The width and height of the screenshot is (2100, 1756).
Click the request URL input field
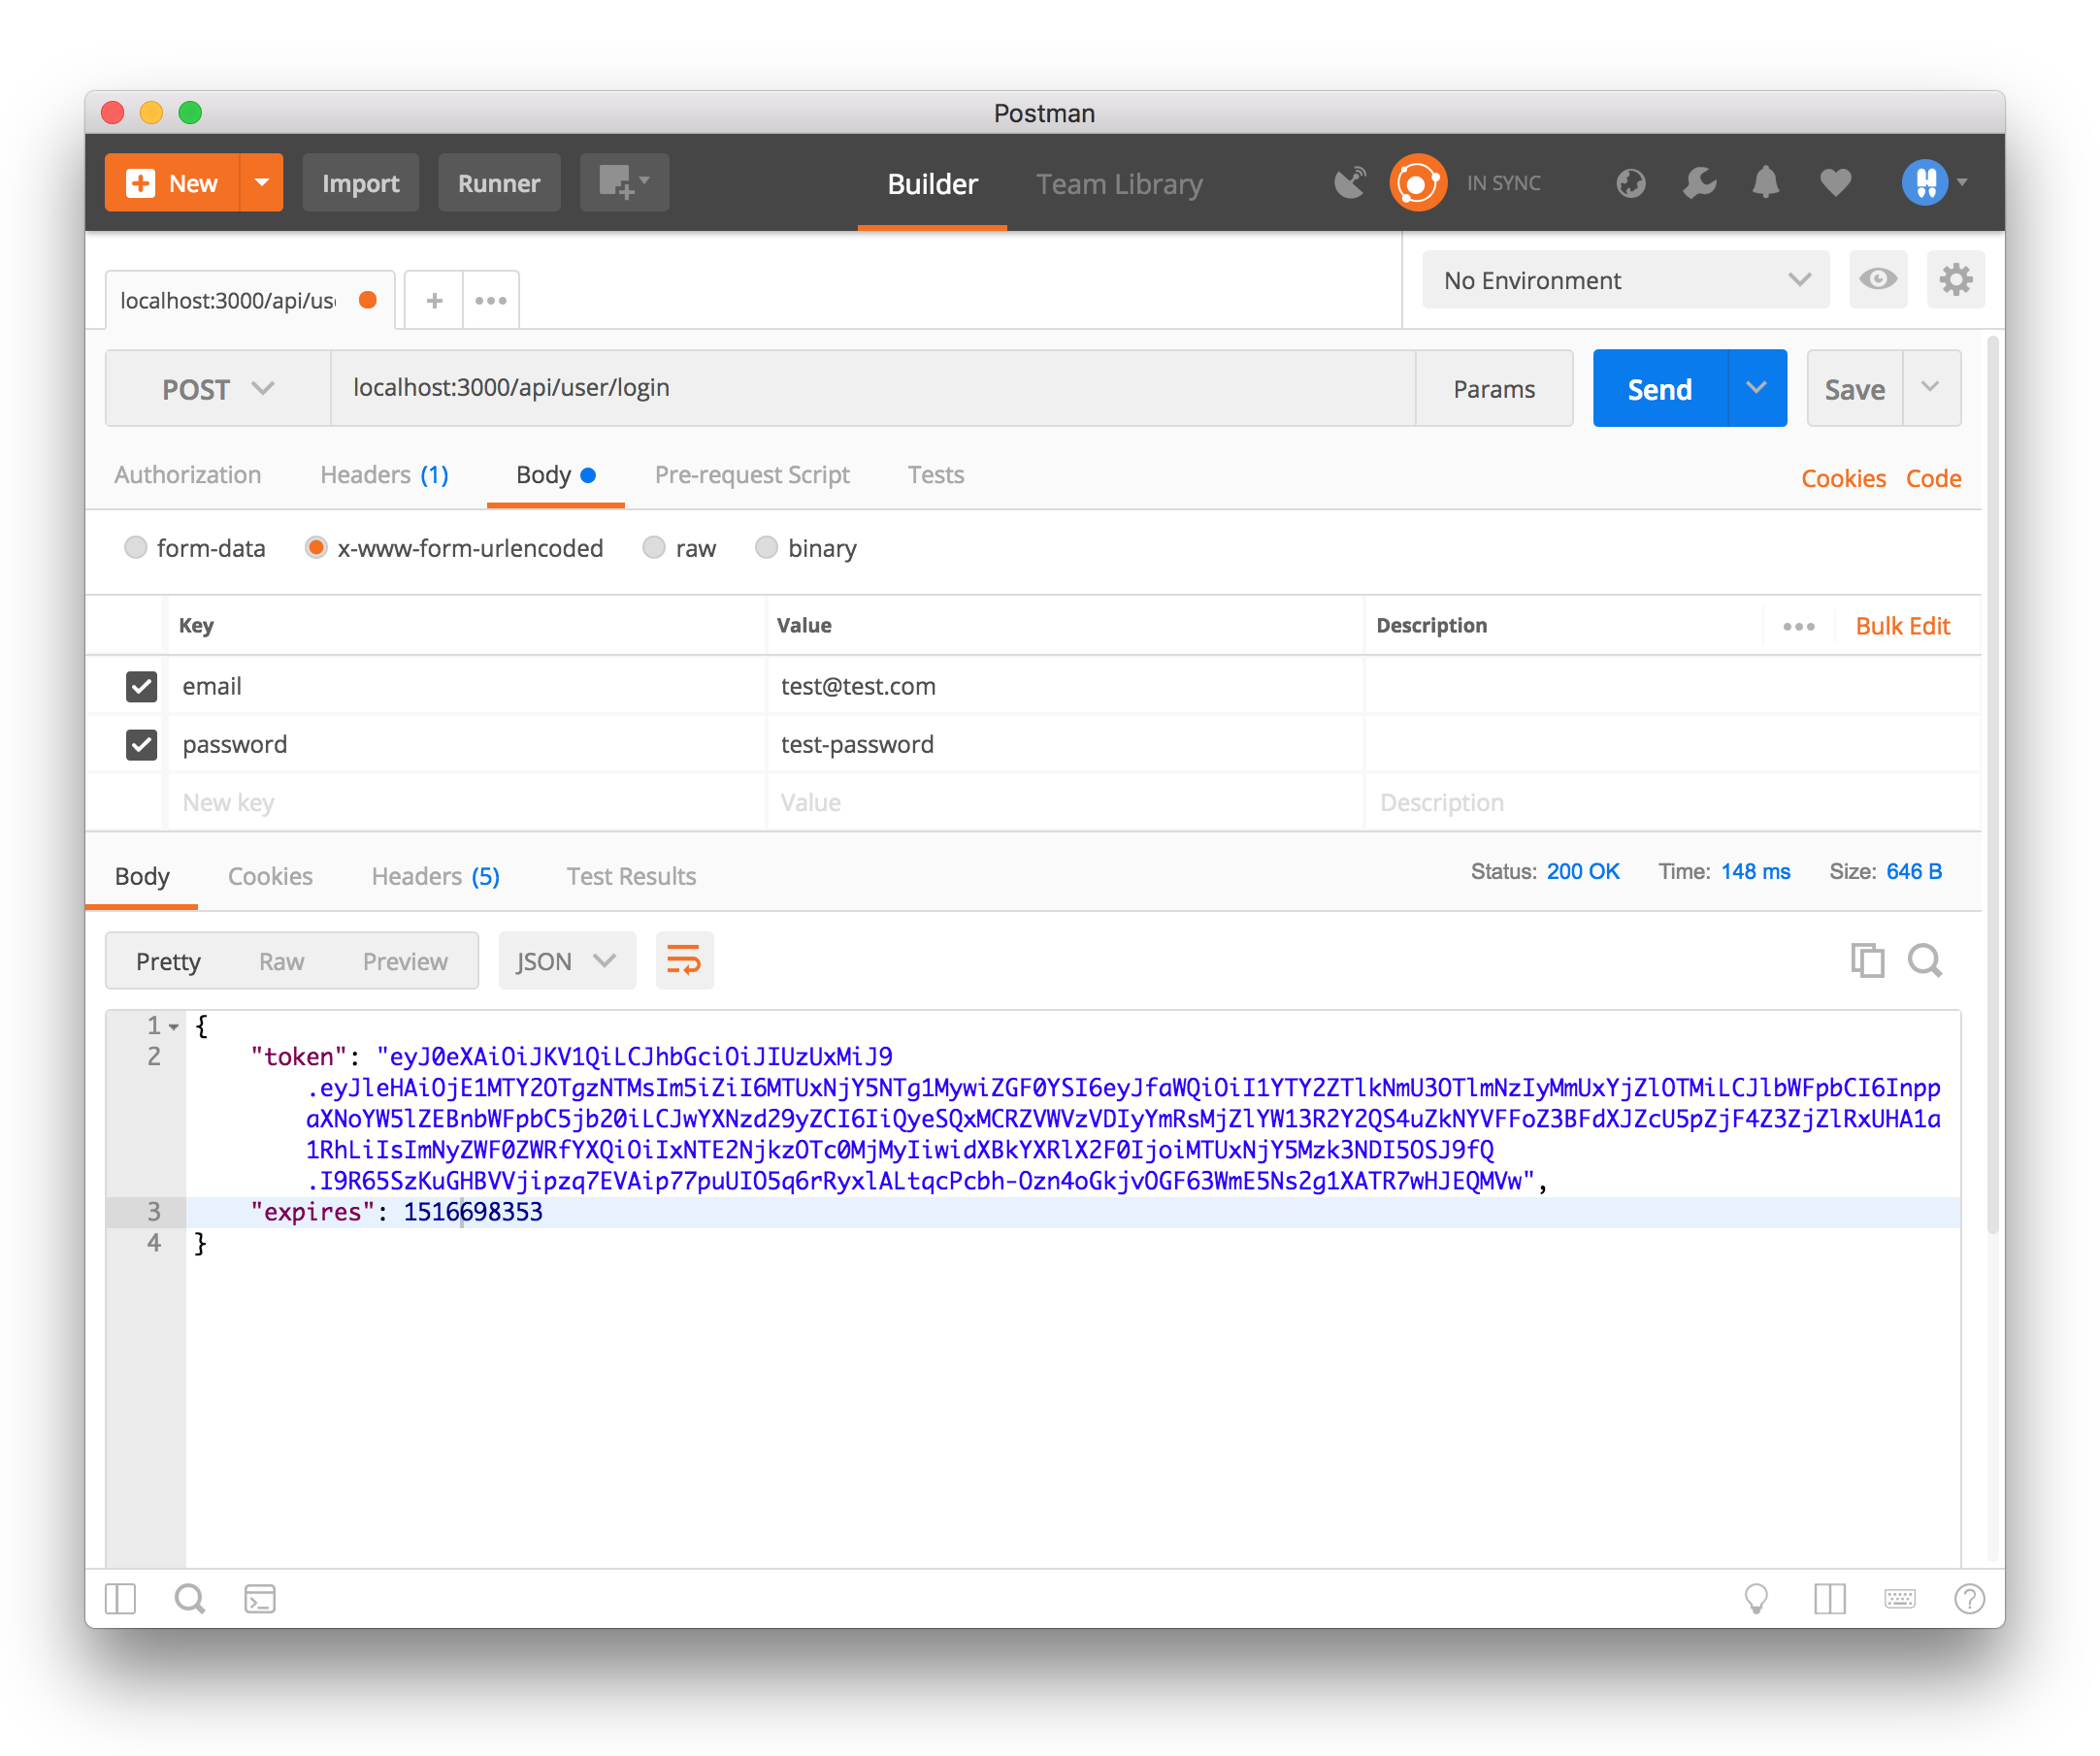click(x=873, y=388)
